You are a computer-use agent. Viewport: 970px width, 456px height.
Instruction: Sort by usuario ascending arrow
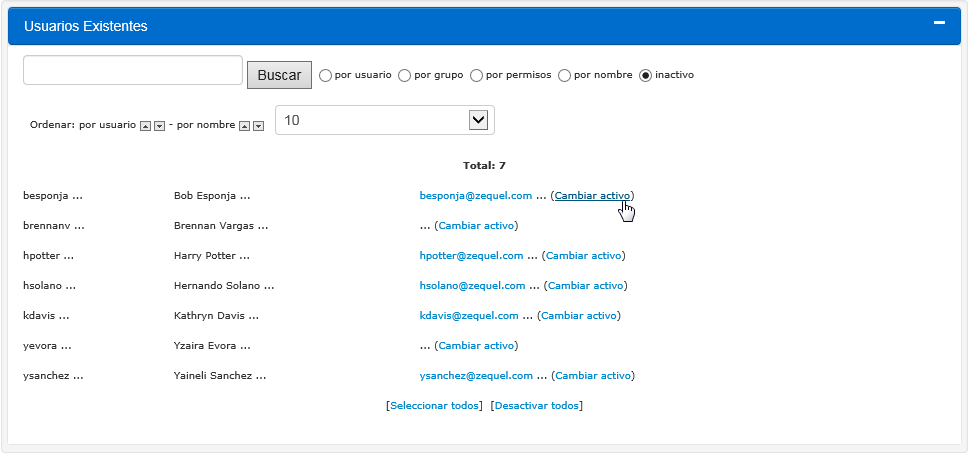(x=145, y=126)
